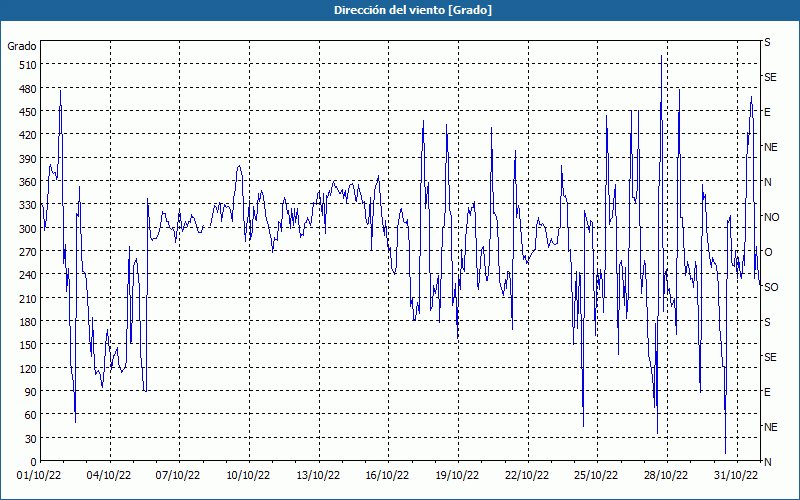The width and height of the screenshot is (800, 500).
Task: Select the 10/10/22 date label
Action: (x=248, y=475)
